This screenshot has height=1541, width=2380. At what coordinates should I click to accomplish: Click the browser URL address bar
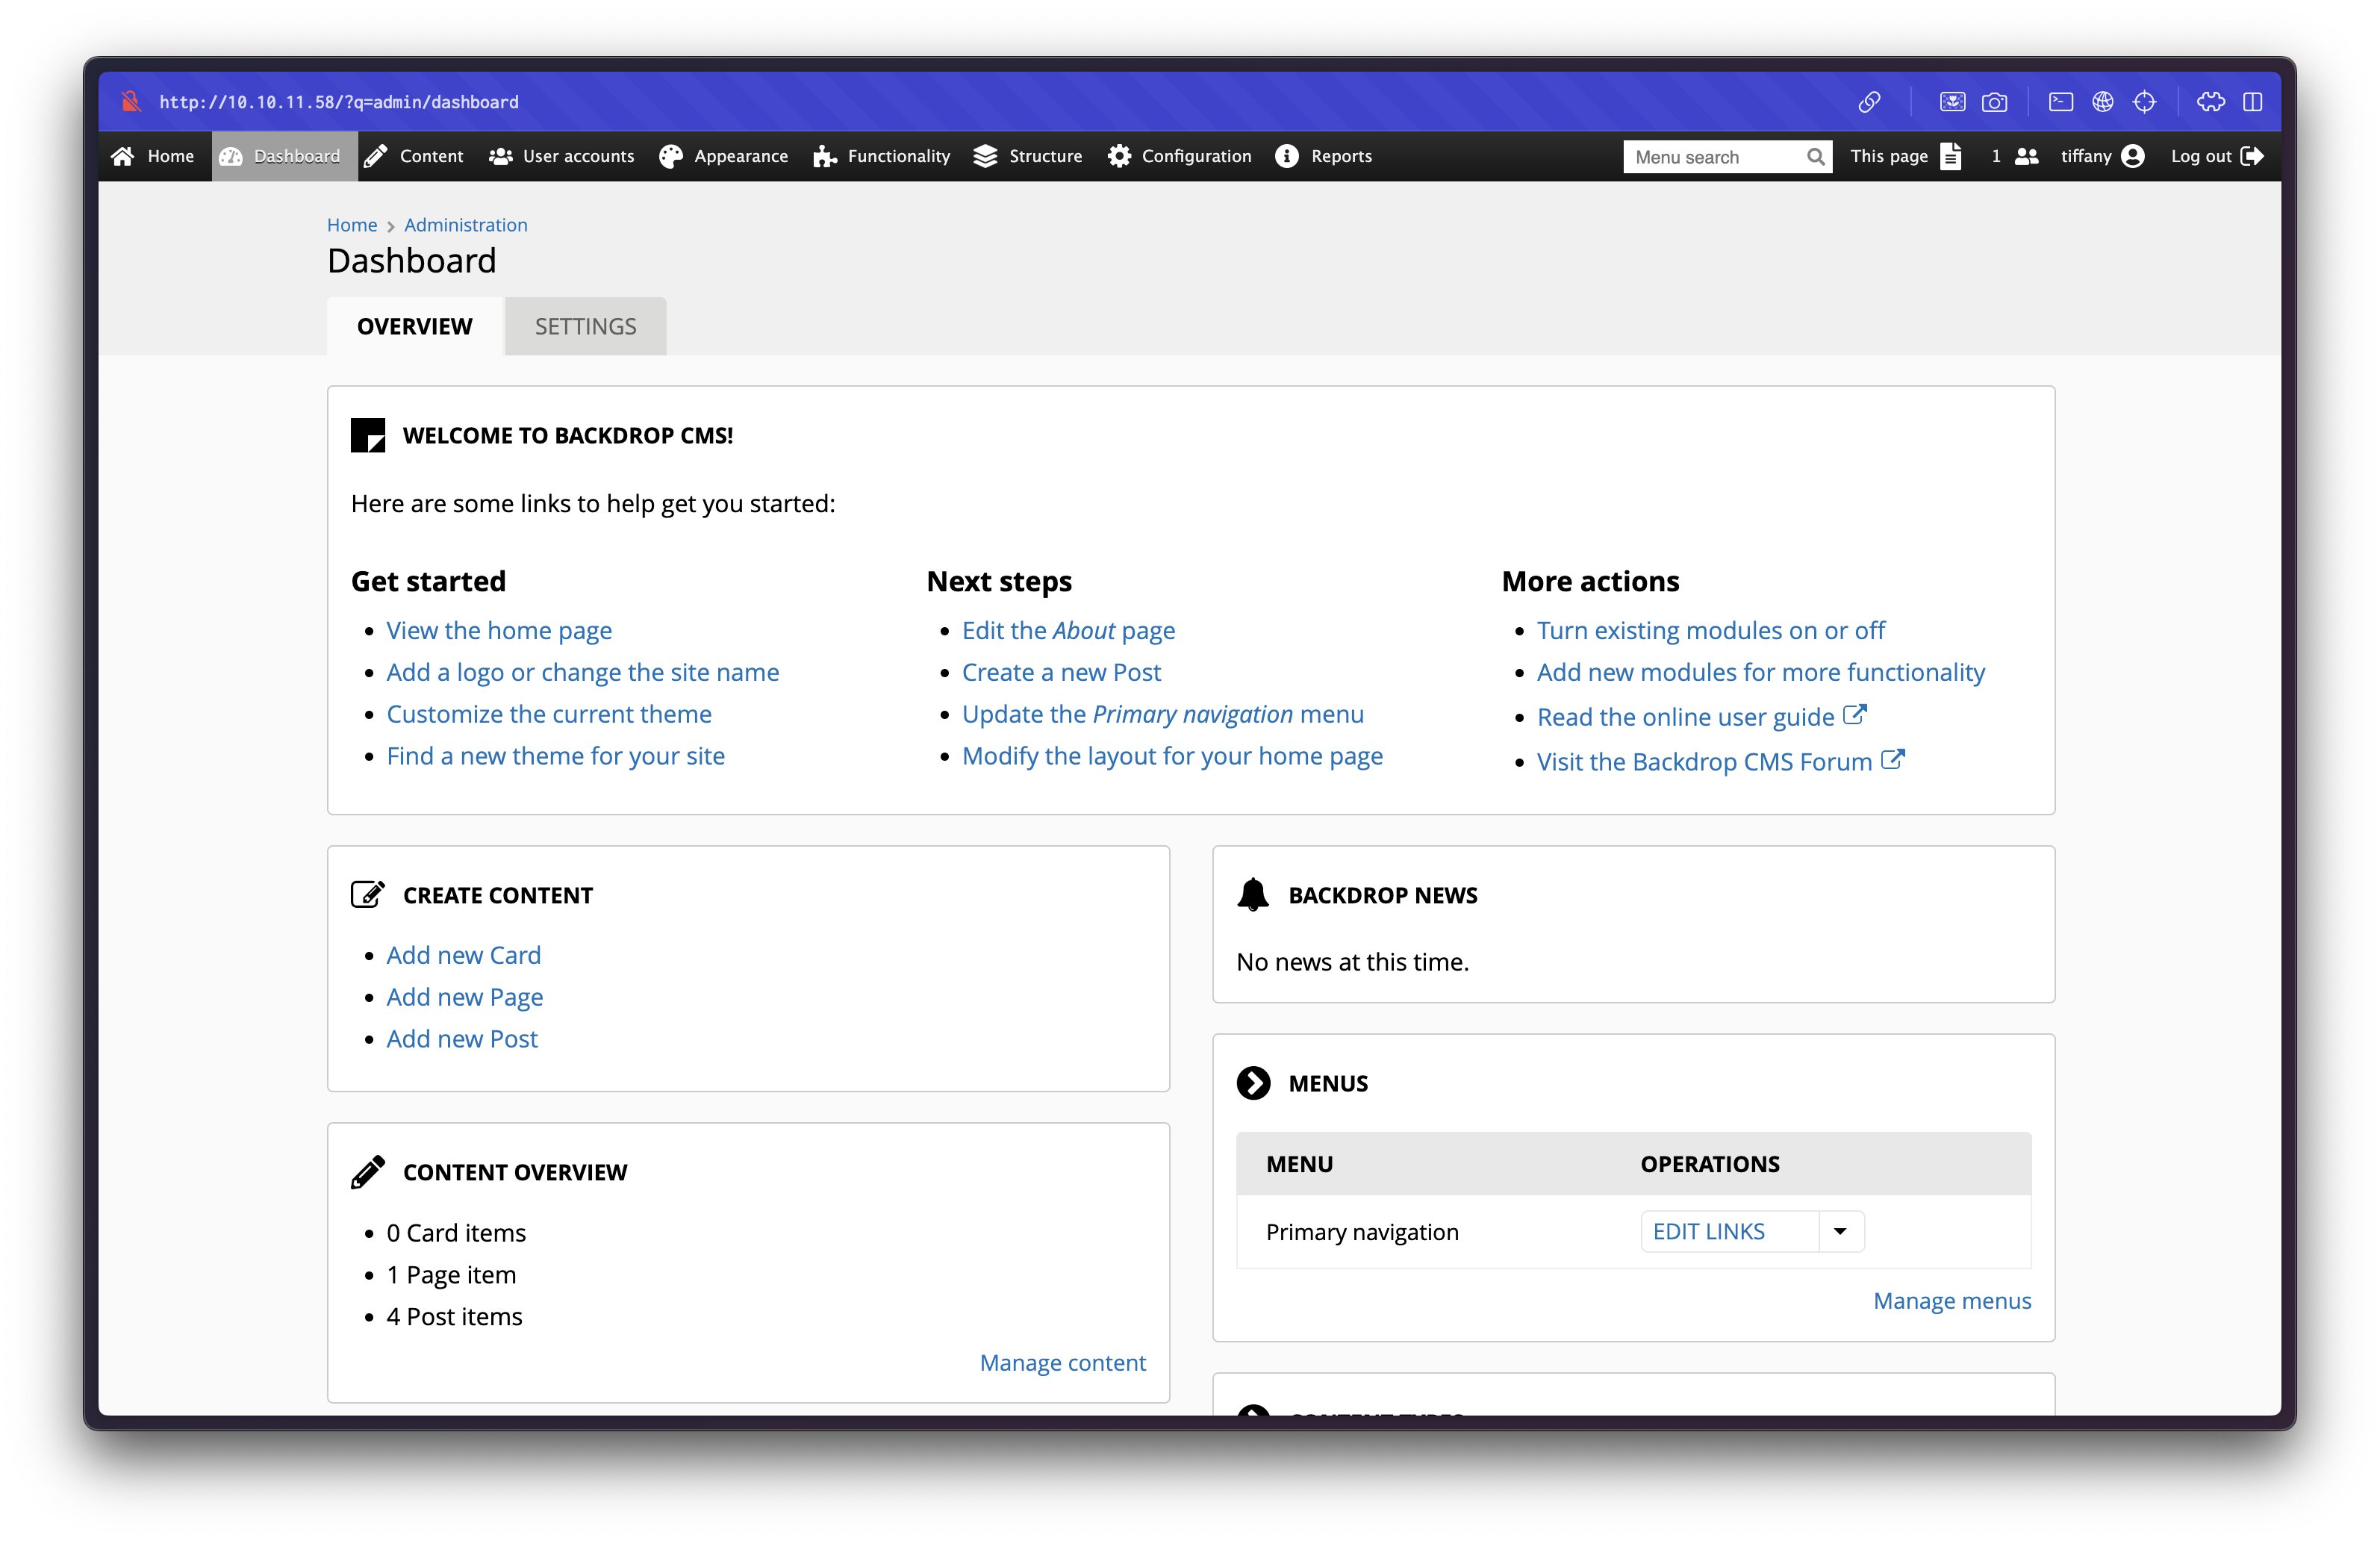click(x=339, y=102)
